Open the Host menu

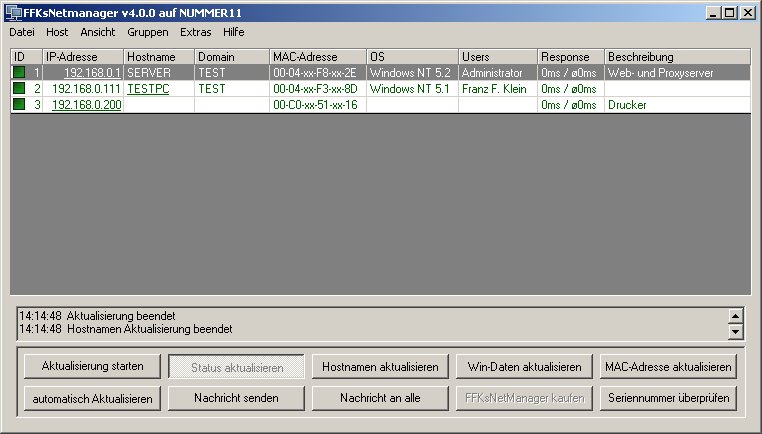(57, 32)
